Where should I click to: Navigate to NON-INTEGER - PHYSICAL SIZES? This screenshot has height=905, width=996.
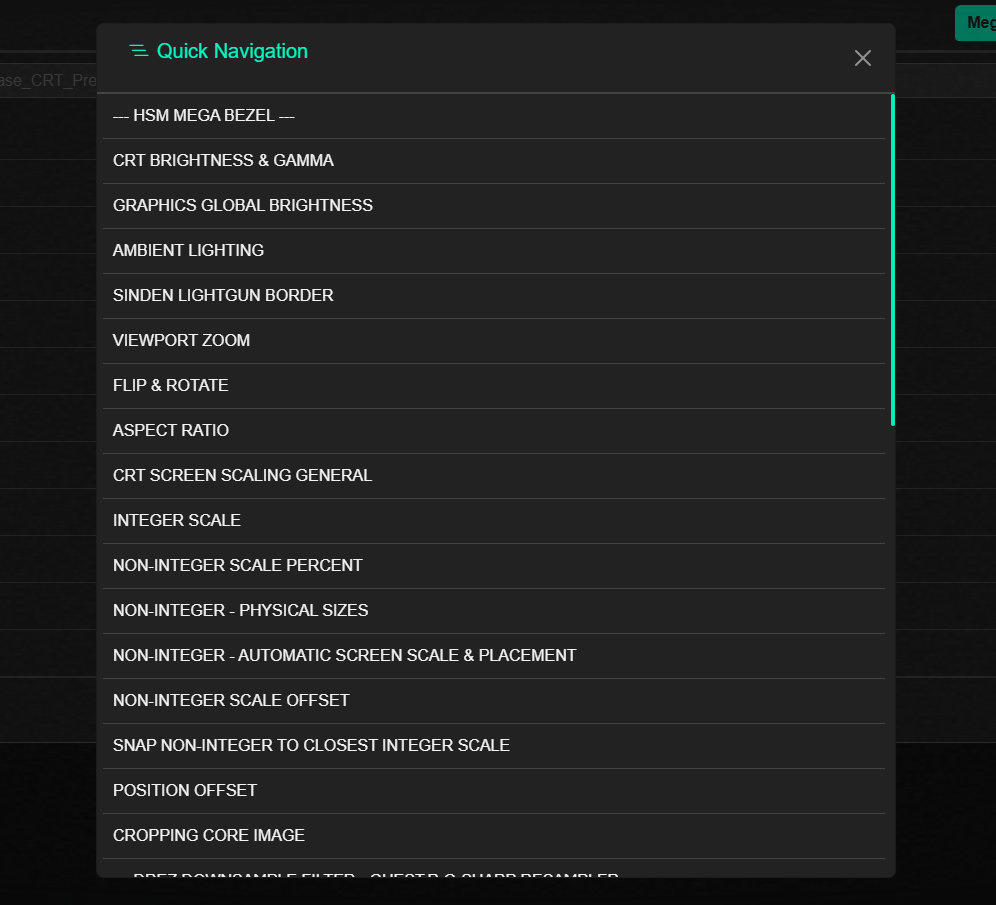pyautogui.click(x=241, y=611)
